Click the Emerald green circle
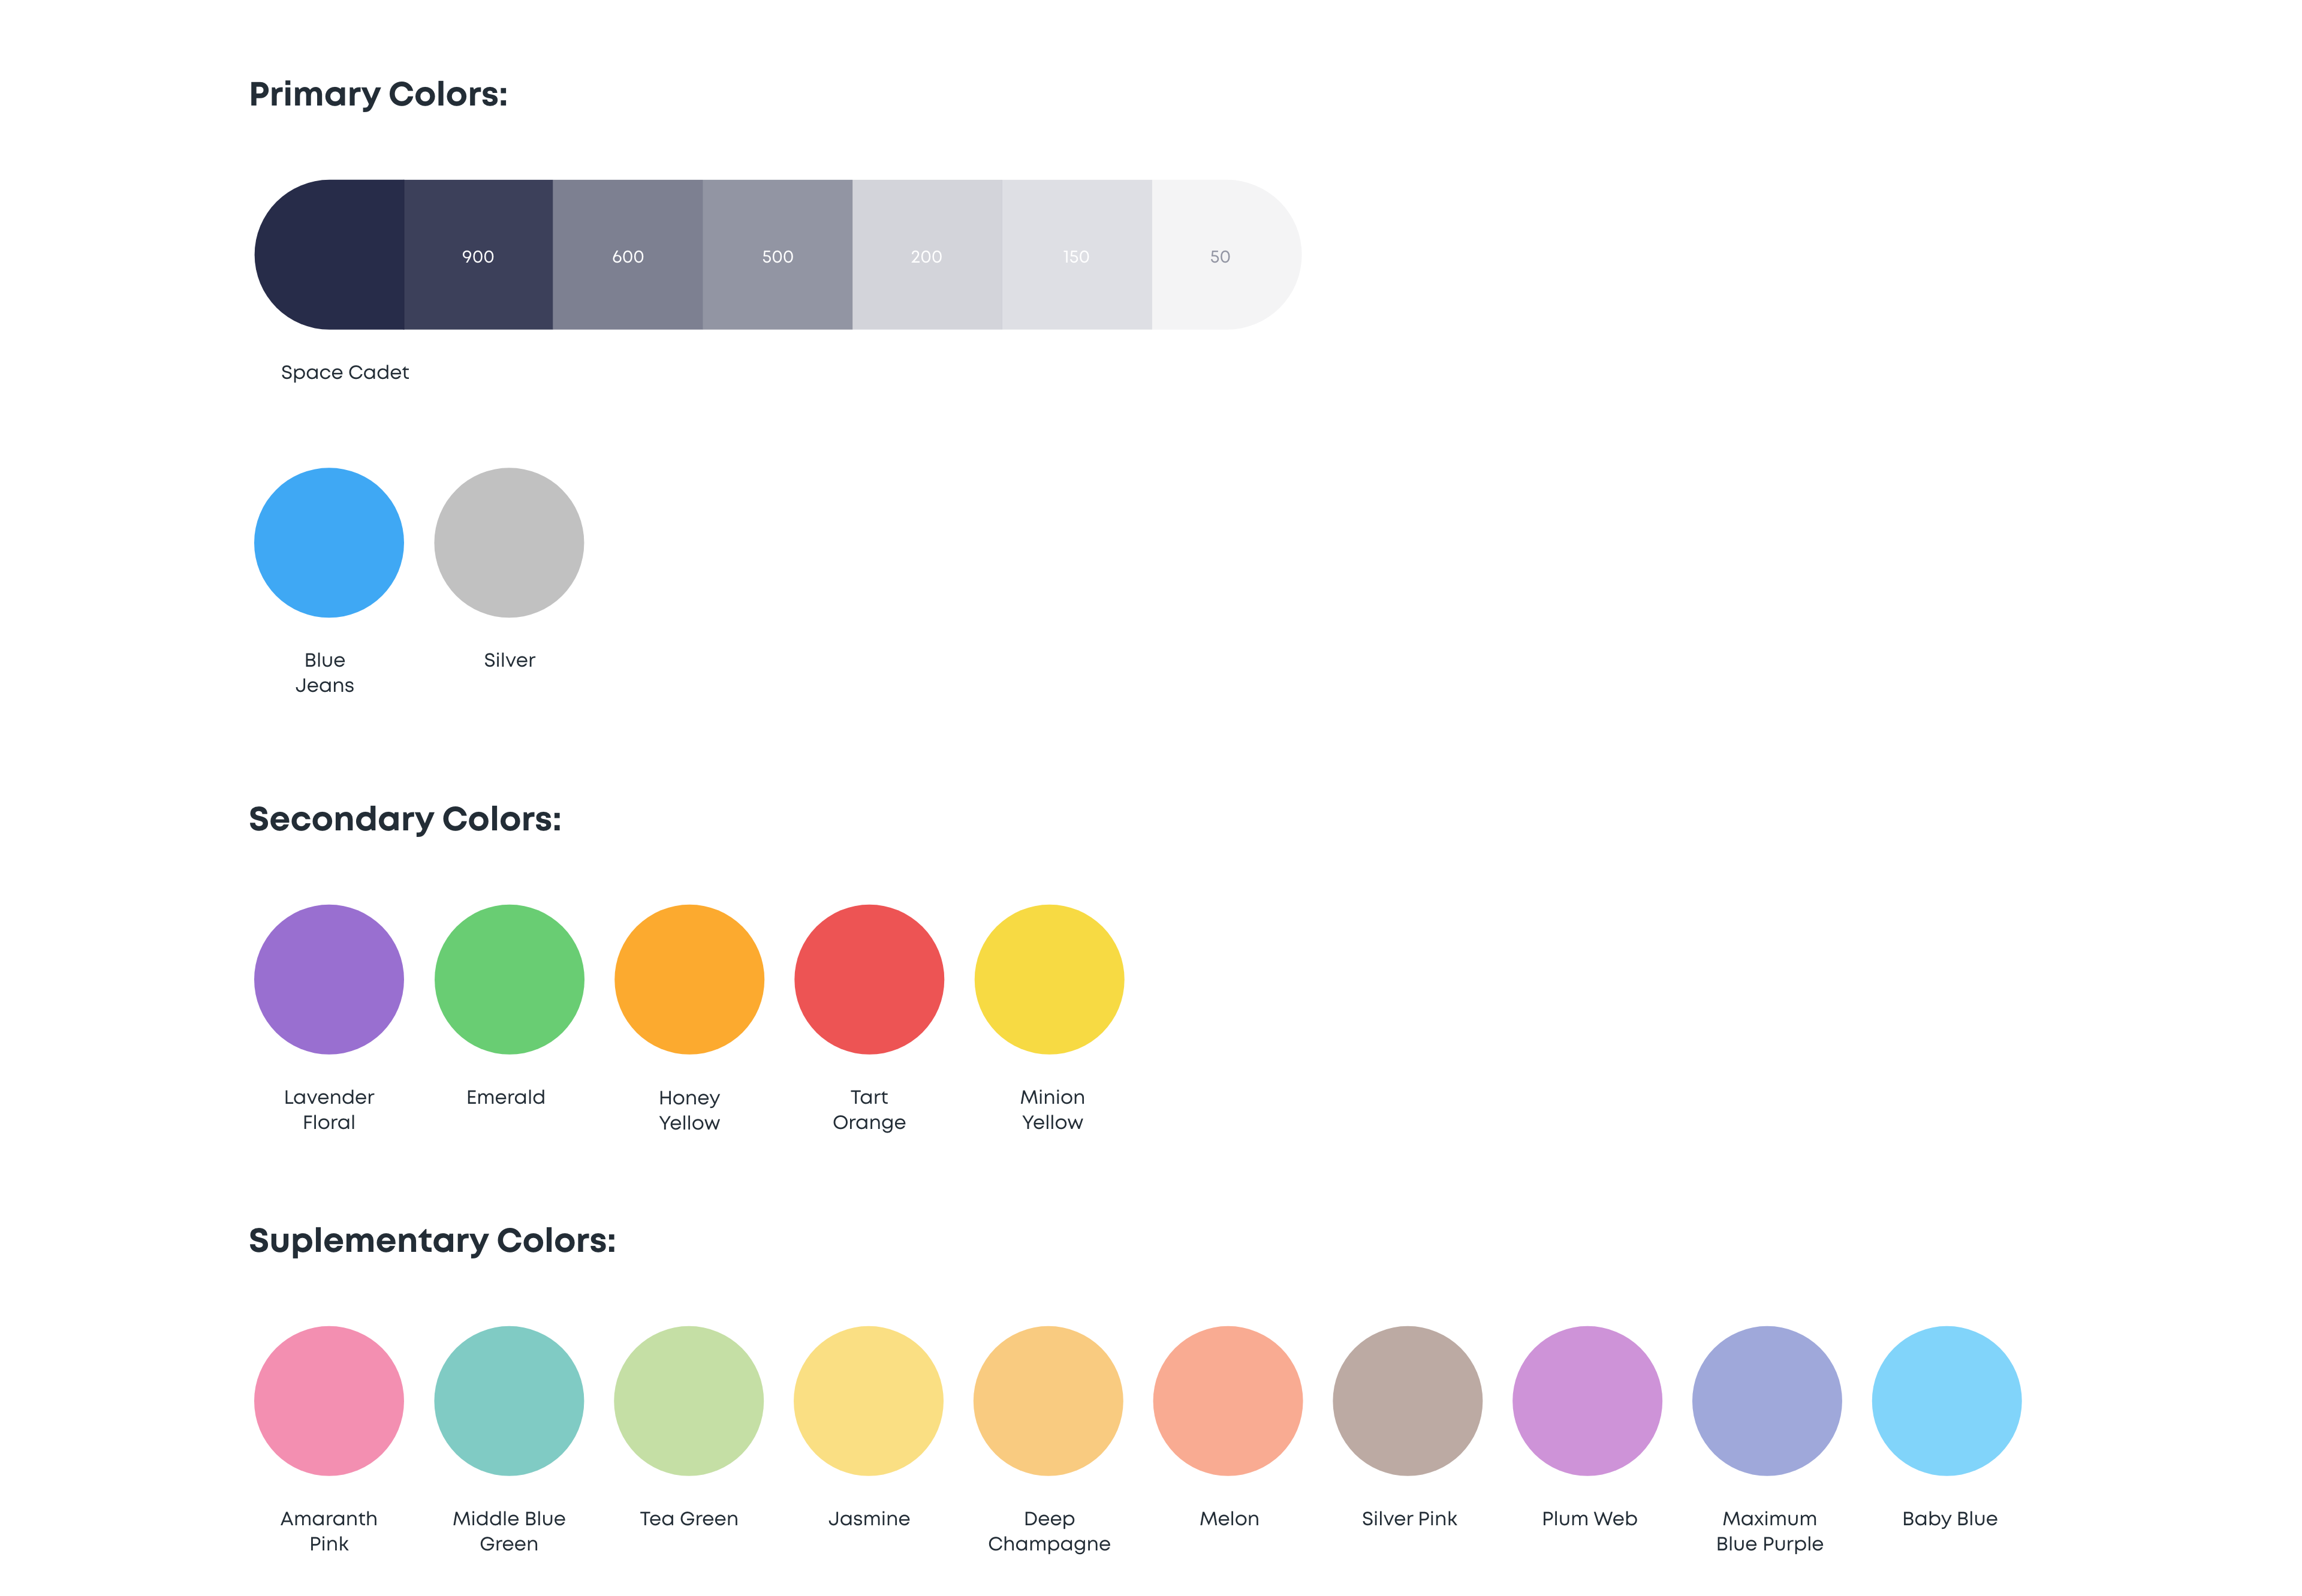The width and height of the screenshot is (2302, 1596). [x=509, y=979]
